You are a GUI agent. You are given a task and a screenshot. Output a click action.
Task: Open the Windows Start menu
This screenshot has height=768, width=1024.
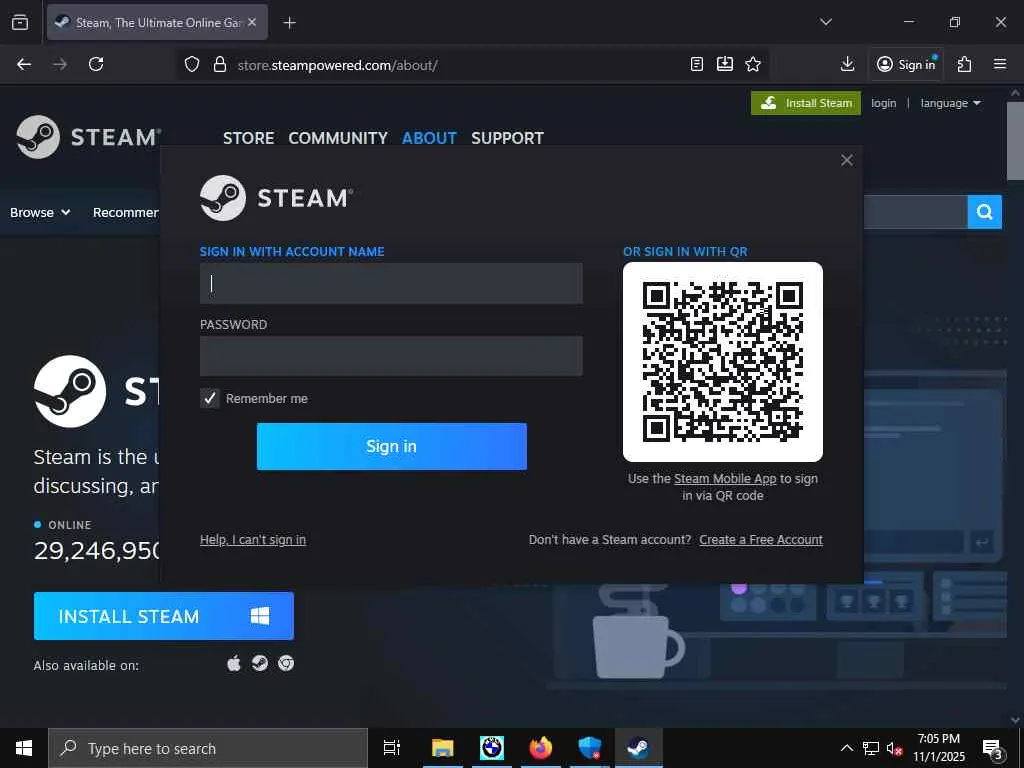click(24, 748)
